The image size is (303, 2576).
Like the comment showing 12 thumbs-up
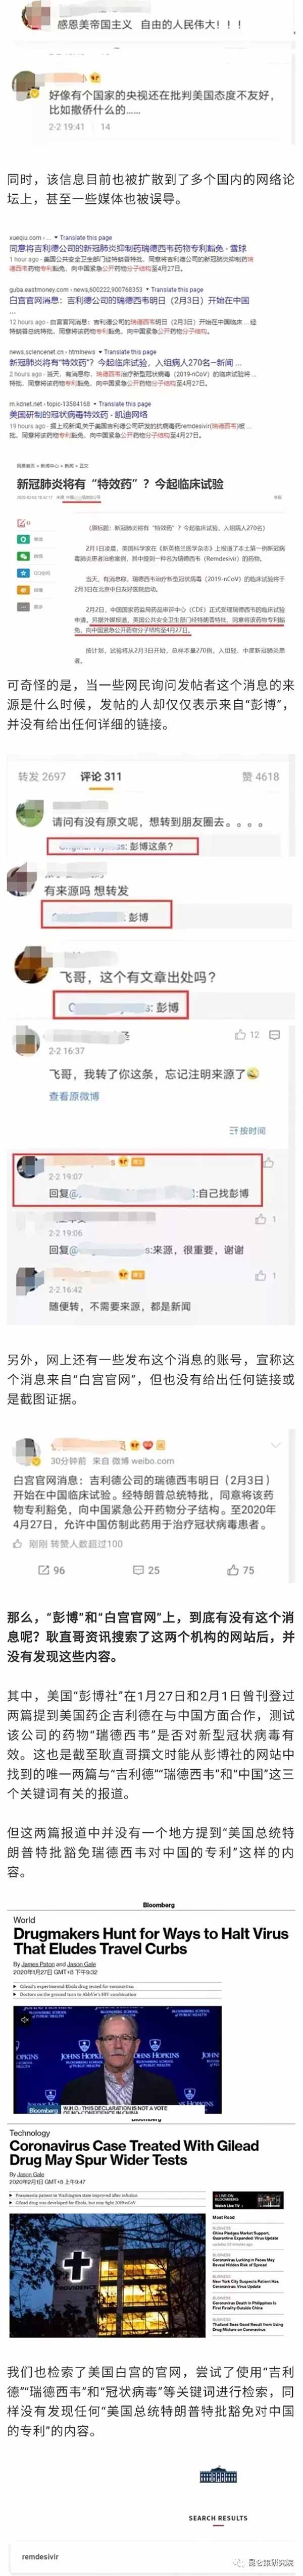coord(246,1035)
